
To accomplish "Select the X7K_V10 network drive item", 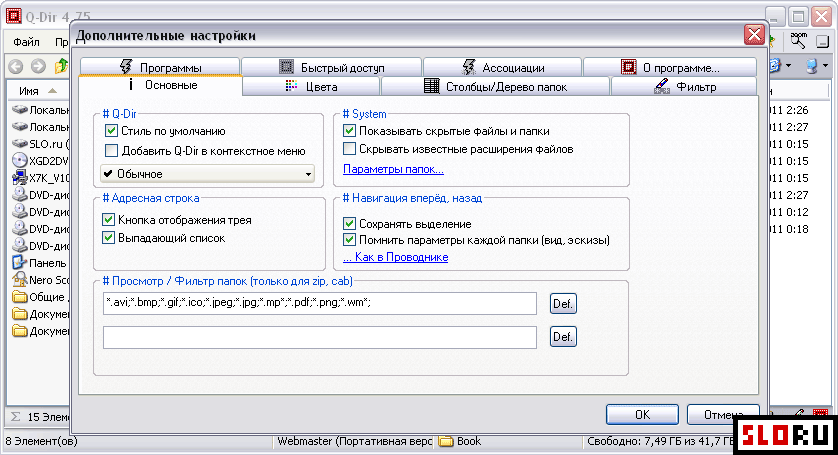I will coord(40,178).
